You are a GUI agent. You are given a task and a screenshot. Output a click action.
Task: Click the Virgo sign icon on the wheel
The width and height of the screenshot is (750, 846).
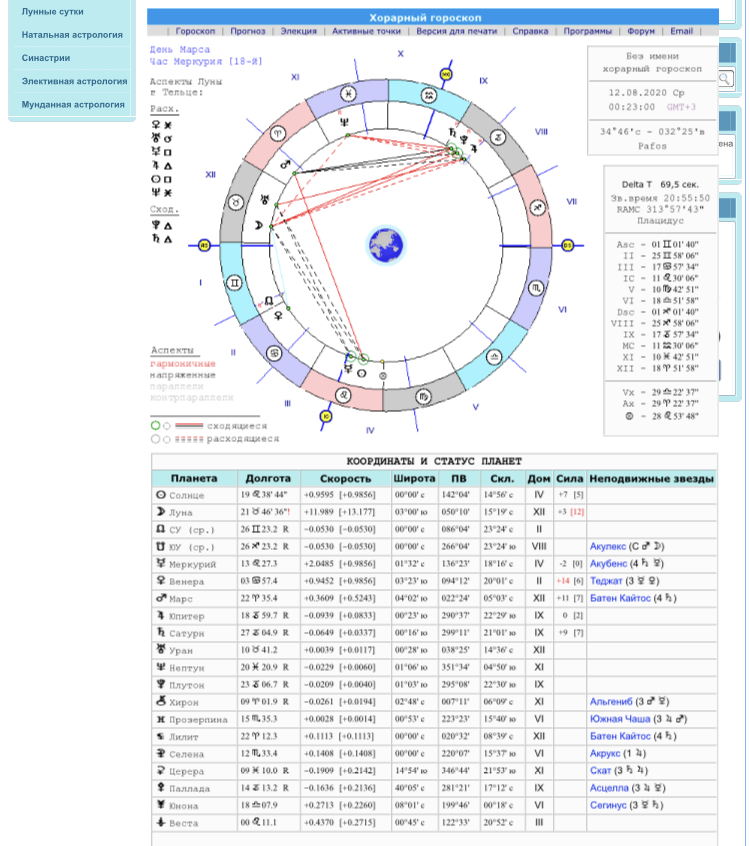point(424,397)
